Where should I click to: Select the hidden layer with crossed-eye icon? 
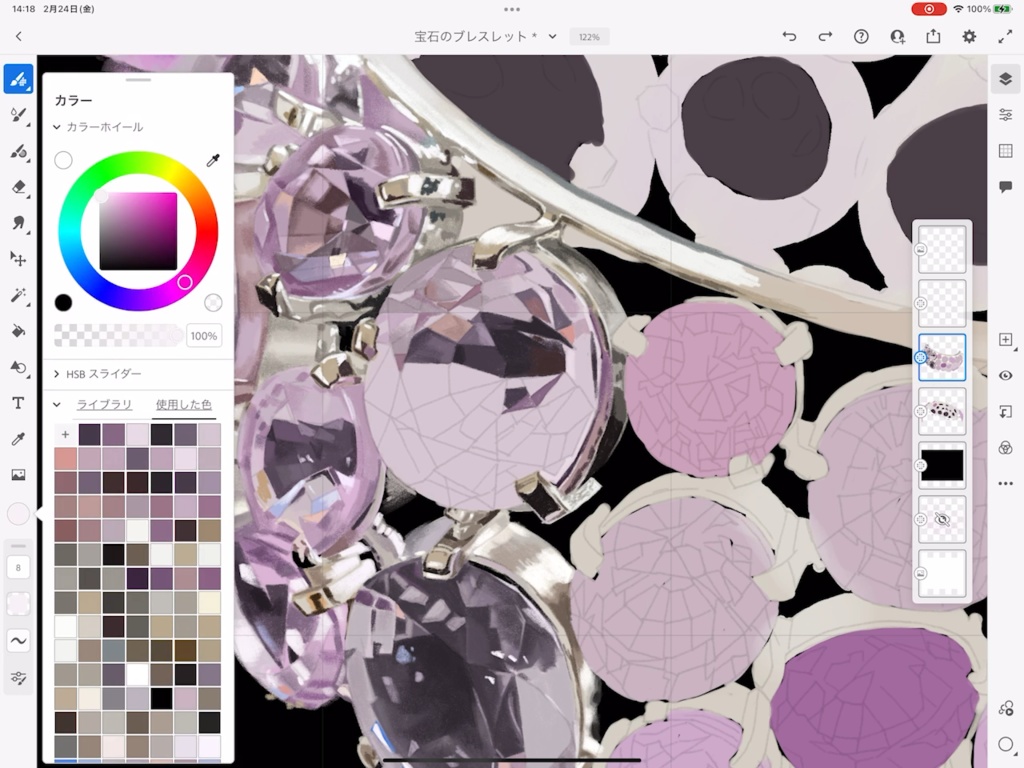pos(942,519)
